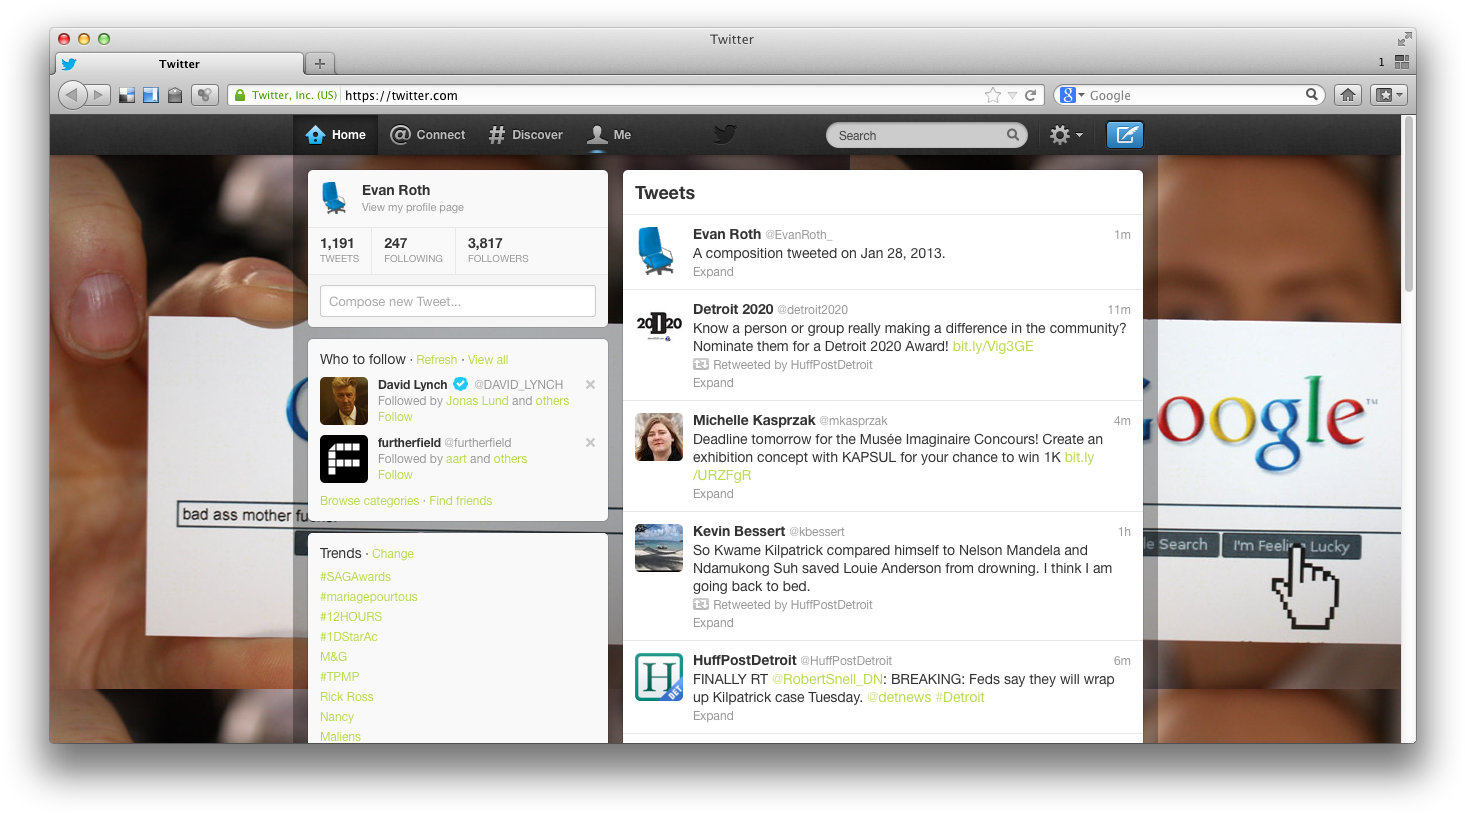1465x814 pixels.
Task: Bookmark the page with the star icon
Action: point(993,95)
